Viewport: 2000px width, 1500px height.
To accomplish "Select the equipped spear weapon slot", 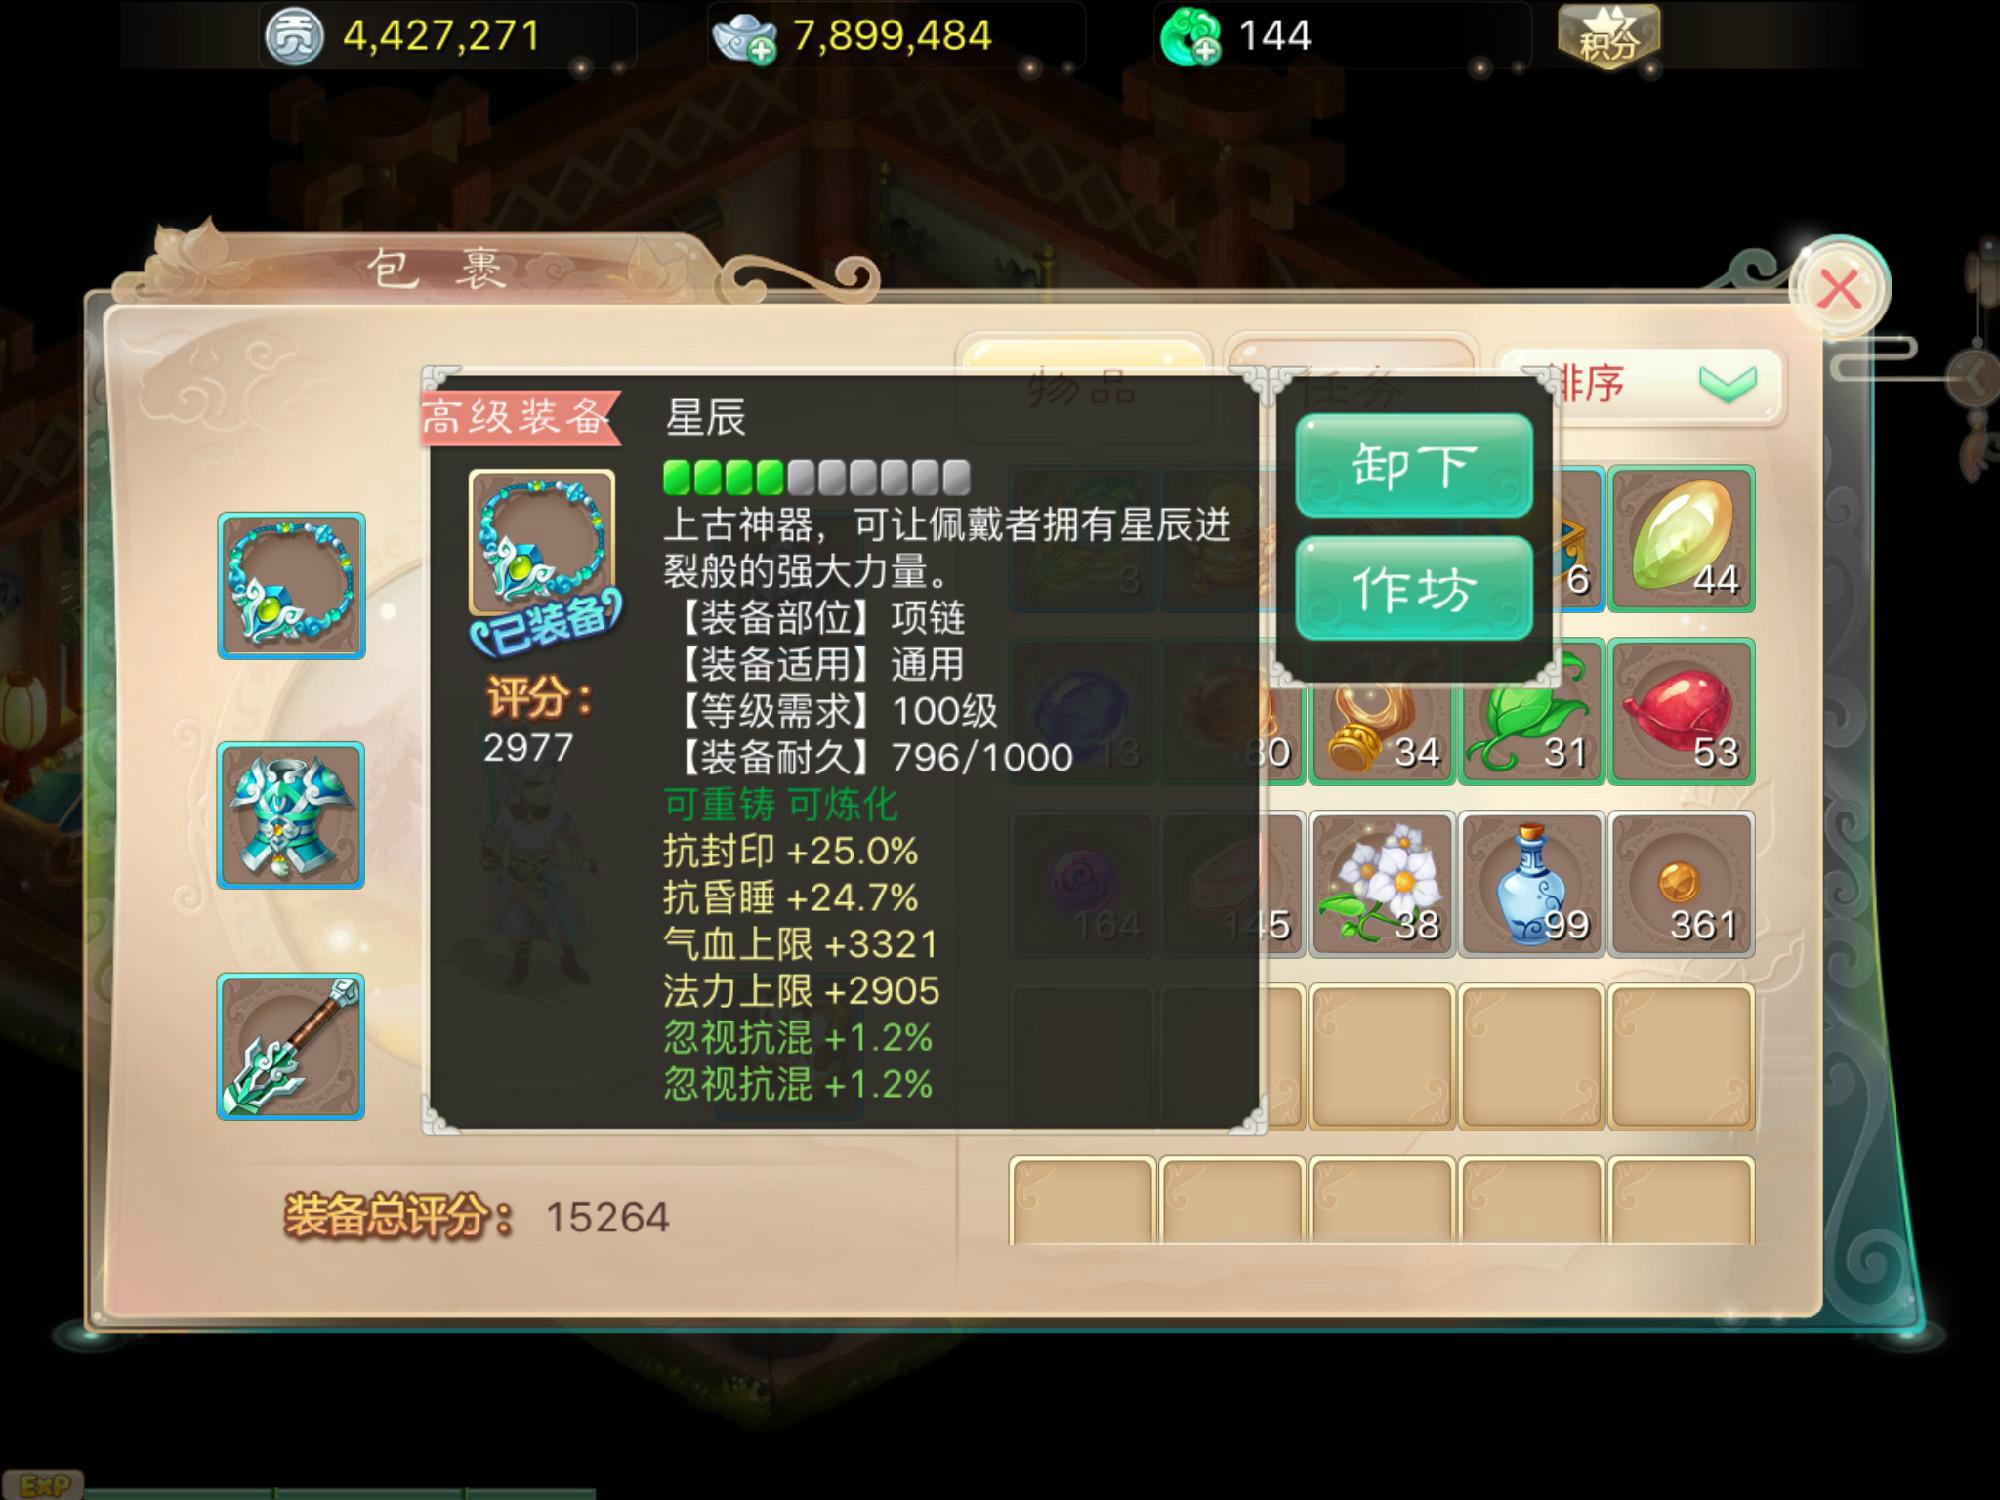I will click(291, 1046).
